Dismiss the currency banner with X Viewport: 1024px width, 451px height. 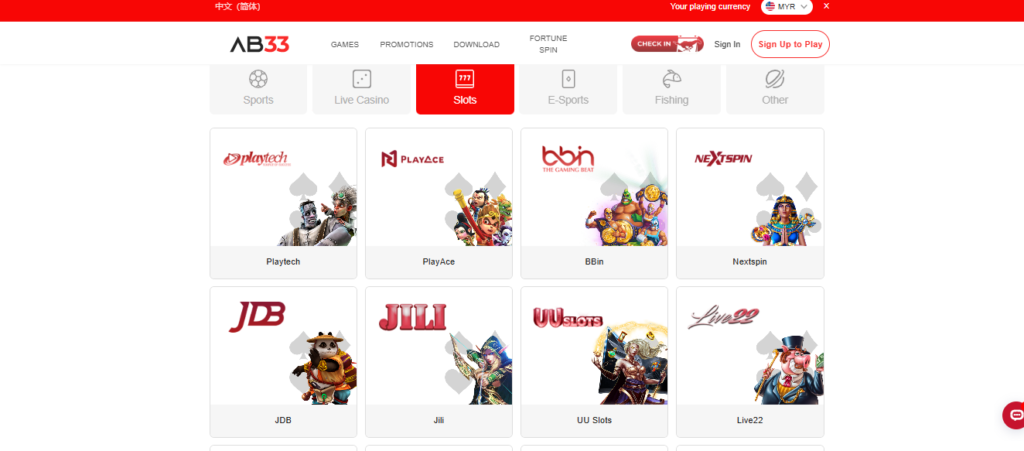[826, 6]
